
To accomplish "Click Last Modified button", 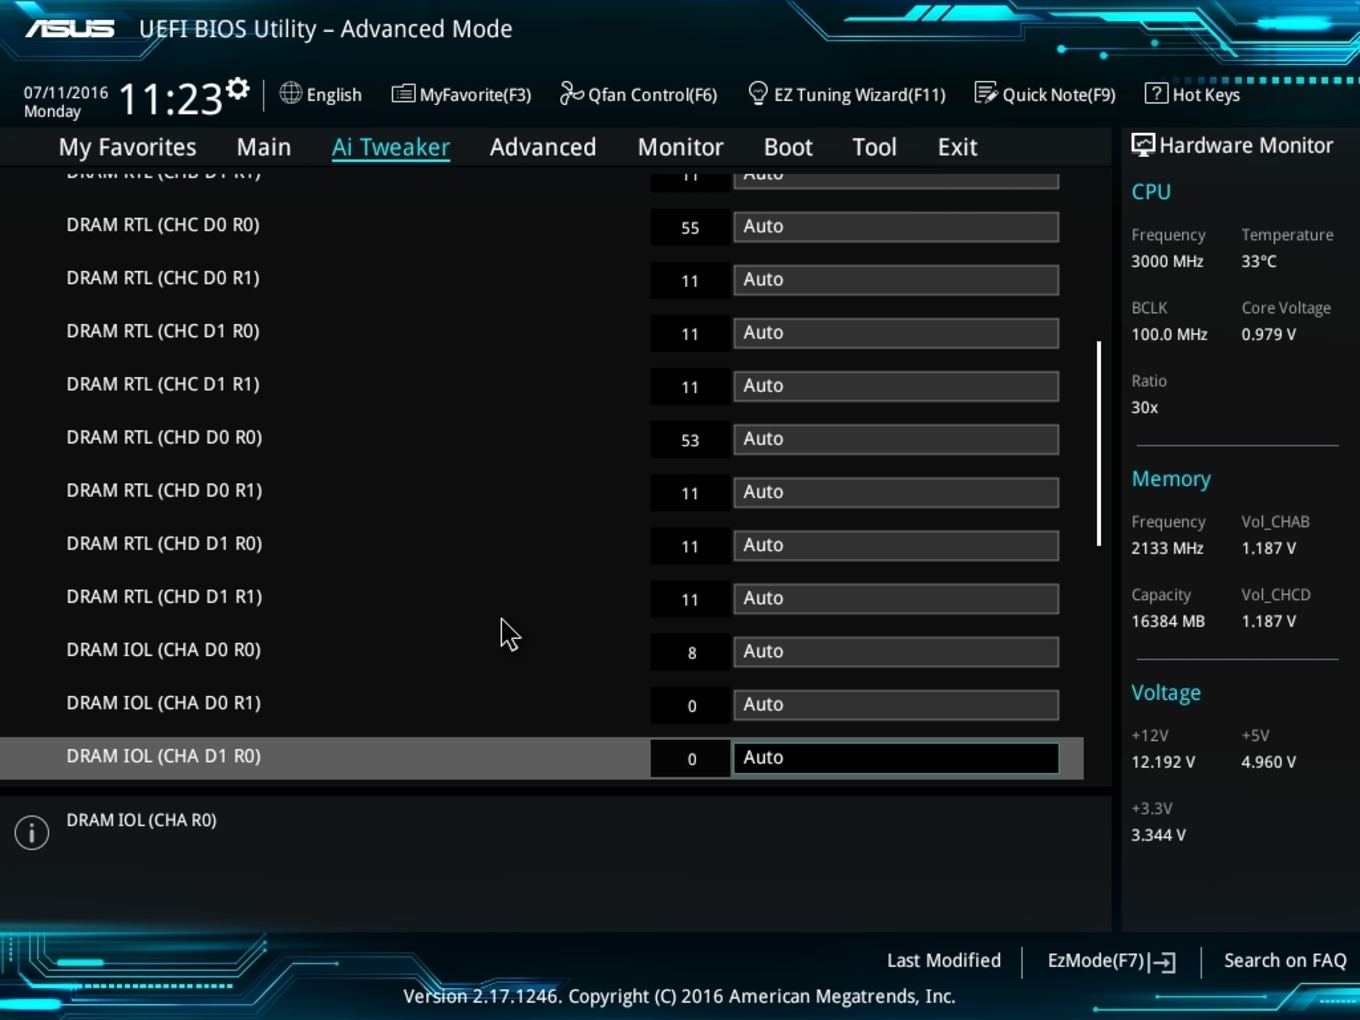I will [944, 960].
